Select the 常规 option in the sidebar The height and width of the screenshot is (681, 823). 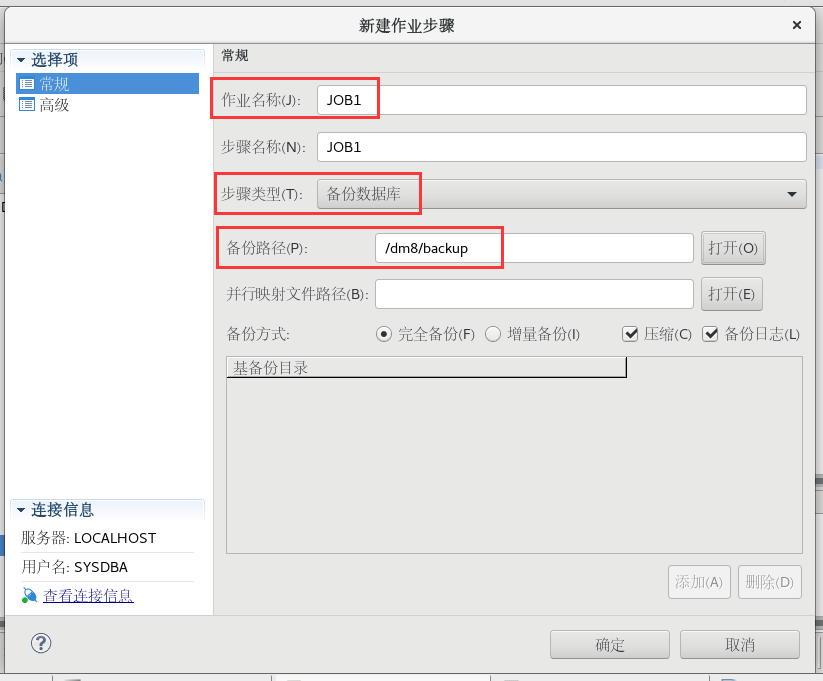coord(107,83)
